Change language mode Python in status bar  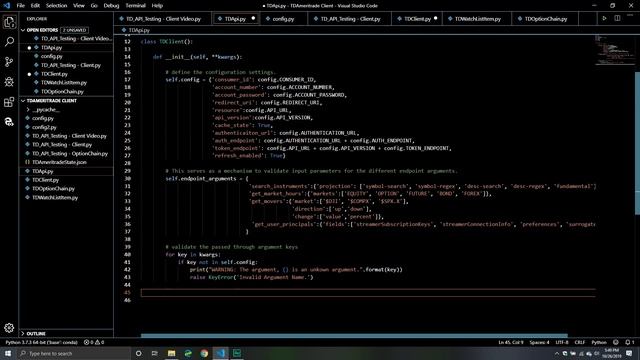click(599, 342)
